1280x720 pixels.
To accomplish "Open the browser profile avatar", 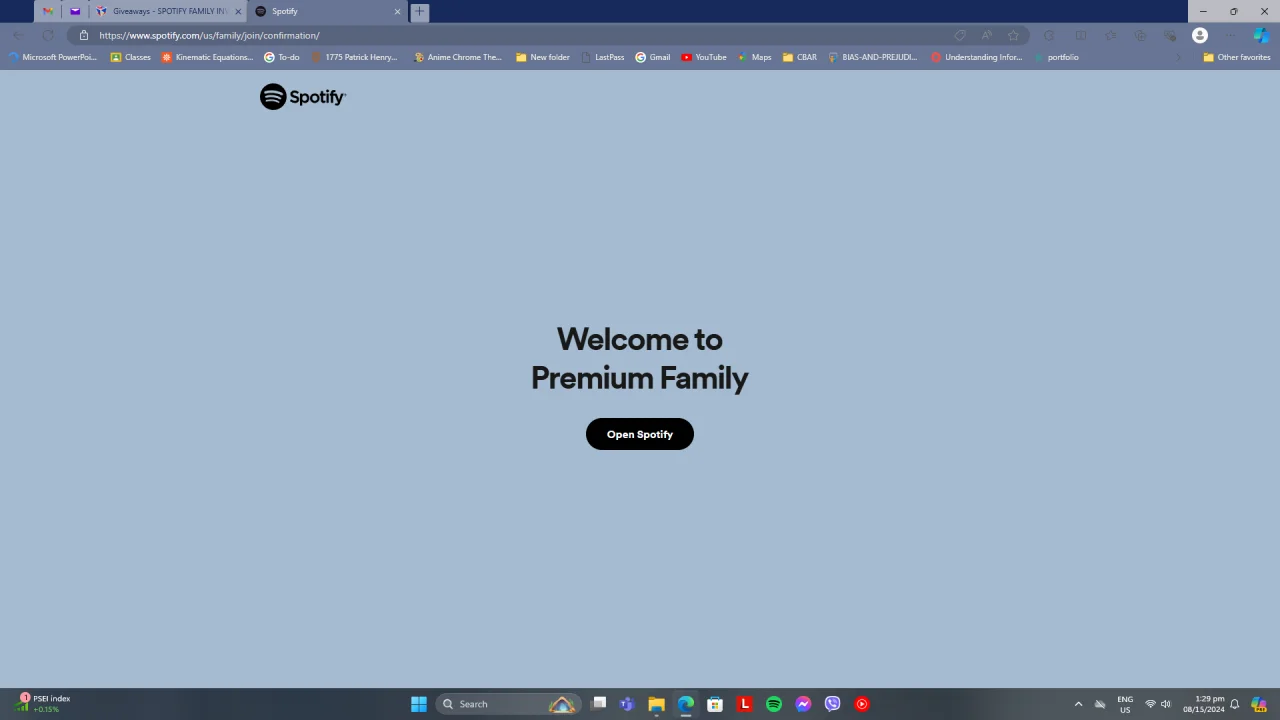I will 1200,35.
